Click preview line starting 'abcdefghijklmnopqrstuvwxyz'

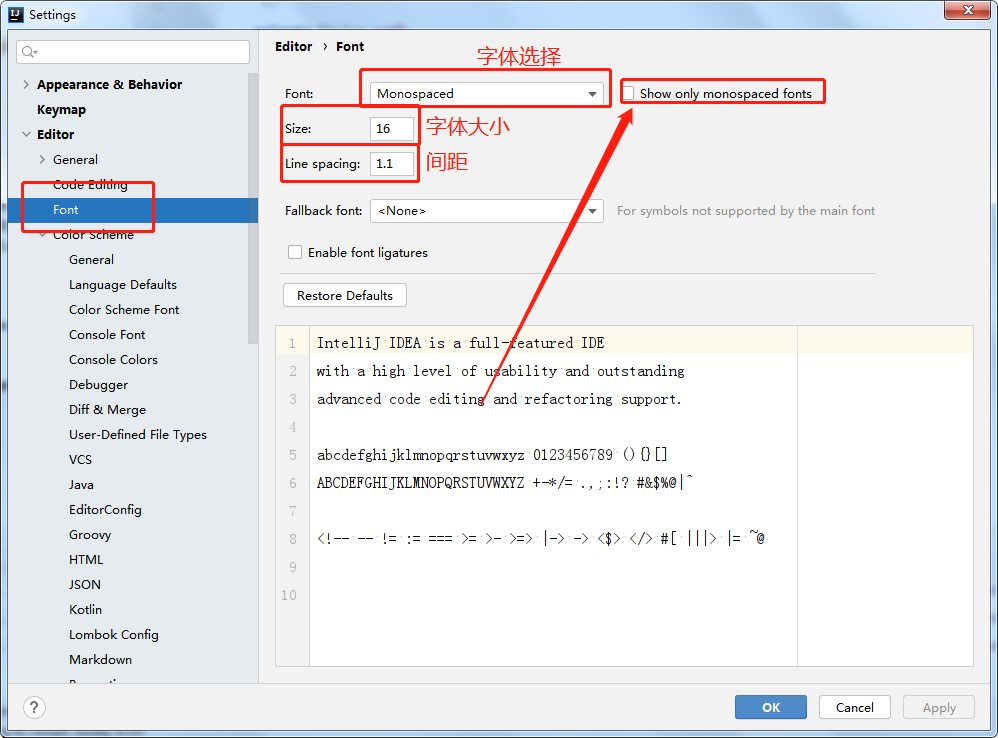pyautogui.click(x=493, y=455)
